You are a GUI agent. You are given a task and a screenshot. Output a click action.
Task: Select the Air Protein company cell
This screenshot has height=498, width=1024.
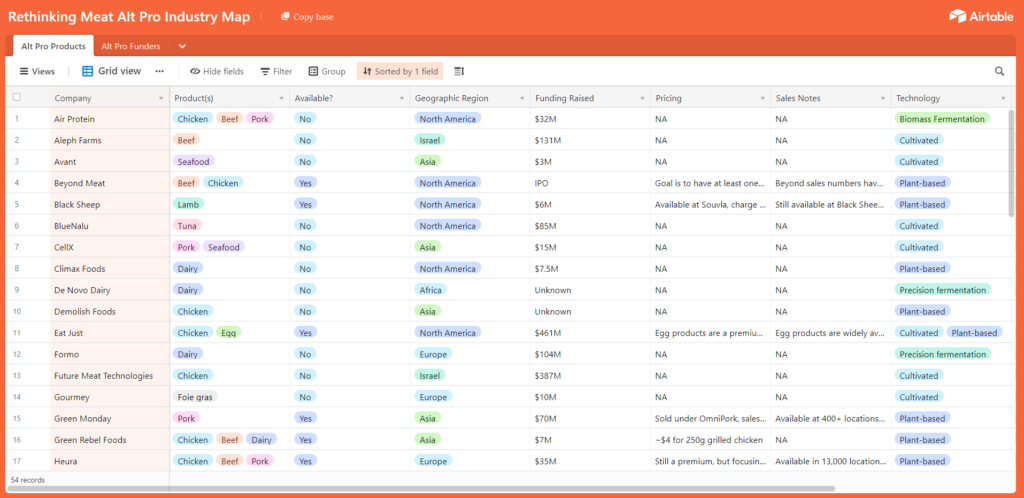109,119
